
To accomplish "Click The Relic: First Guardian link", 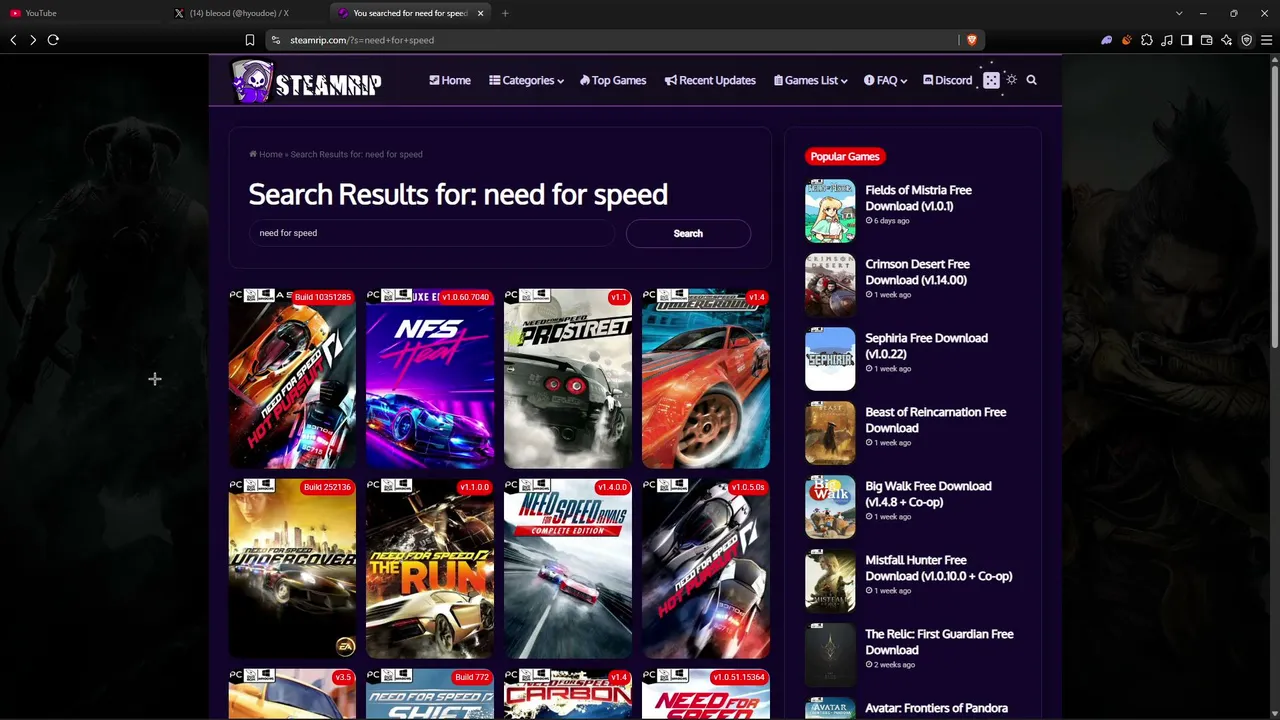I will 939,642.
